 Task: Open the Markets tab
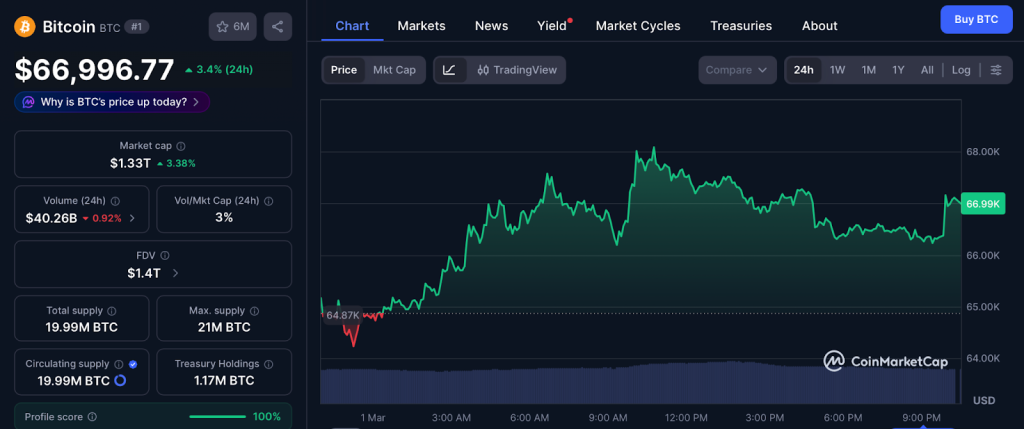point(421,26)
